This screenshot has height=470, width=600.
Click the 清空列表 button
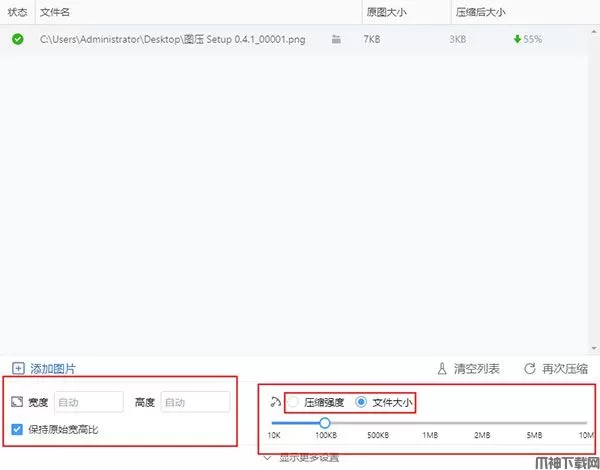coord(476,369)
